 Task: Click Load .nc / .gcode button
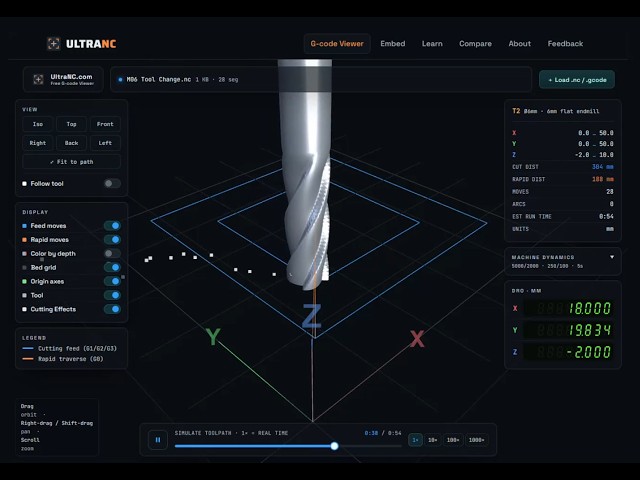[x=577, y=80]
